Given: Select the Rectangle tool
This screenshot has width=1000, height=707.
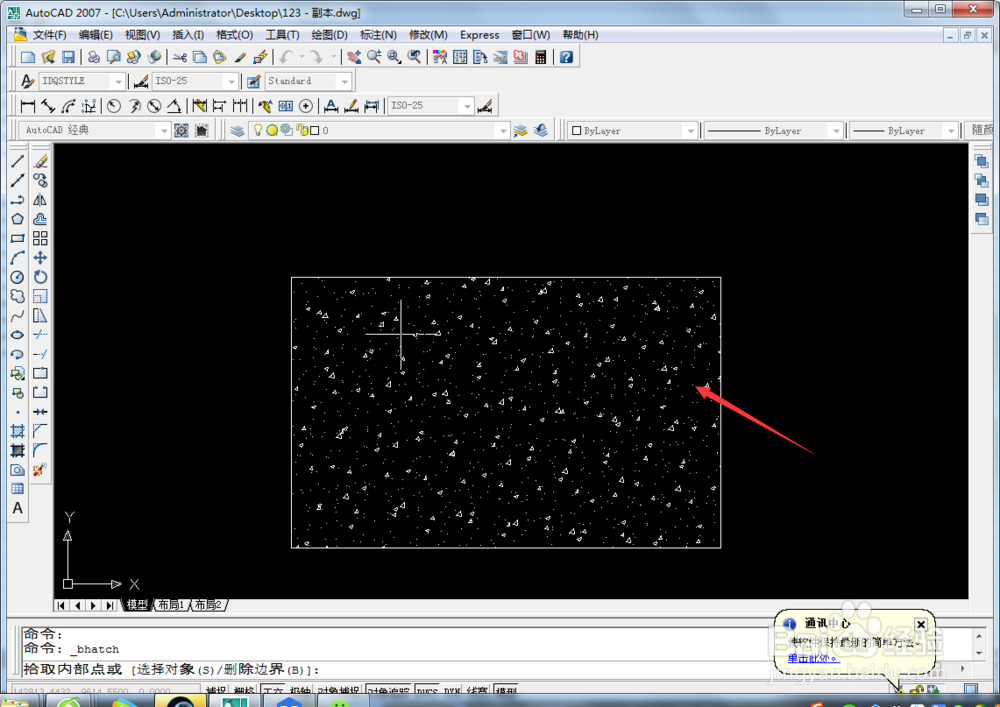Looking at the screenshot, I should [17, 238].
